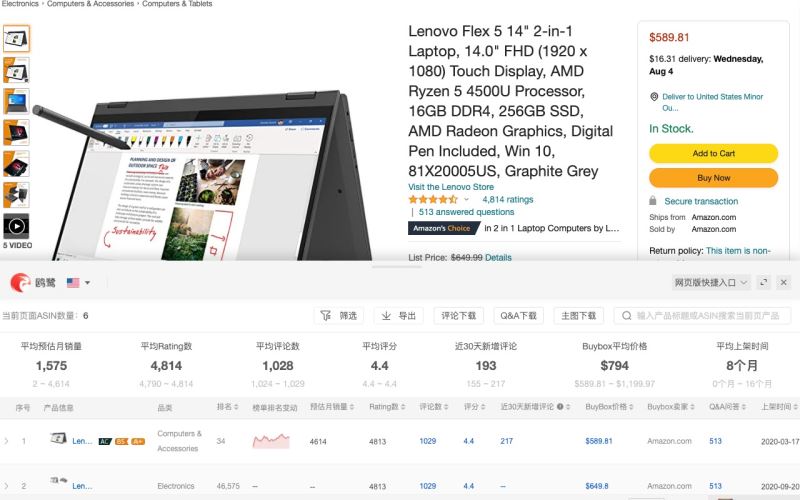
Task: Open the Len... product link in row 2
Action: point(82,486)
